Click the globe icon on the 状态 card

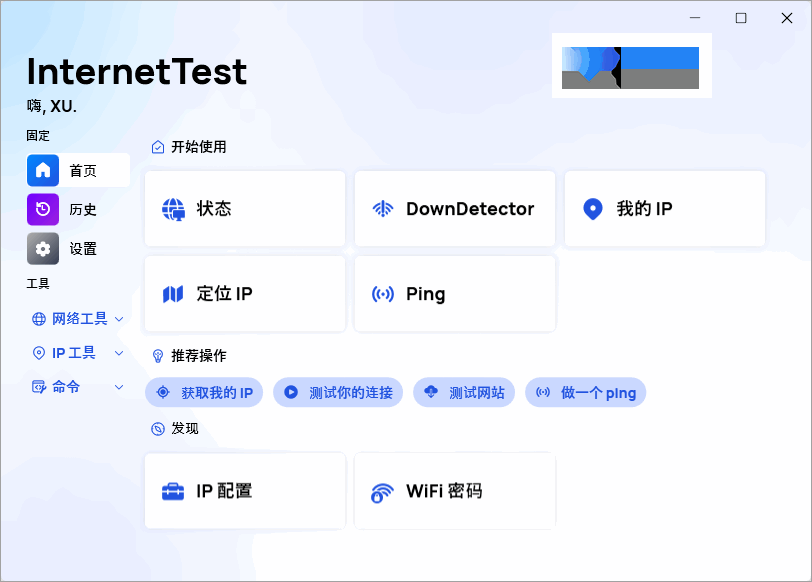pyautogui.click(x=173, y=209)
